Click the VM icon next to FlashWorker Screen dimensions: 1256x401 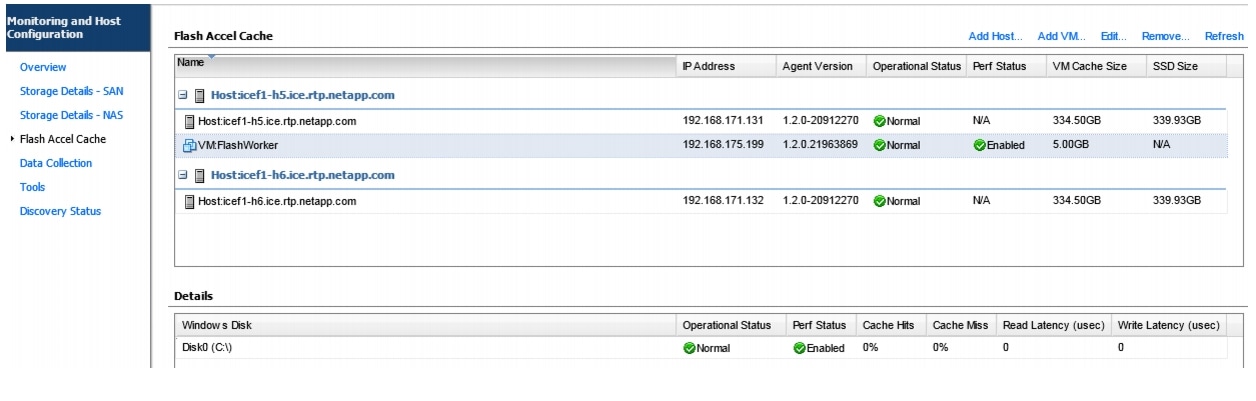point(190,145)
